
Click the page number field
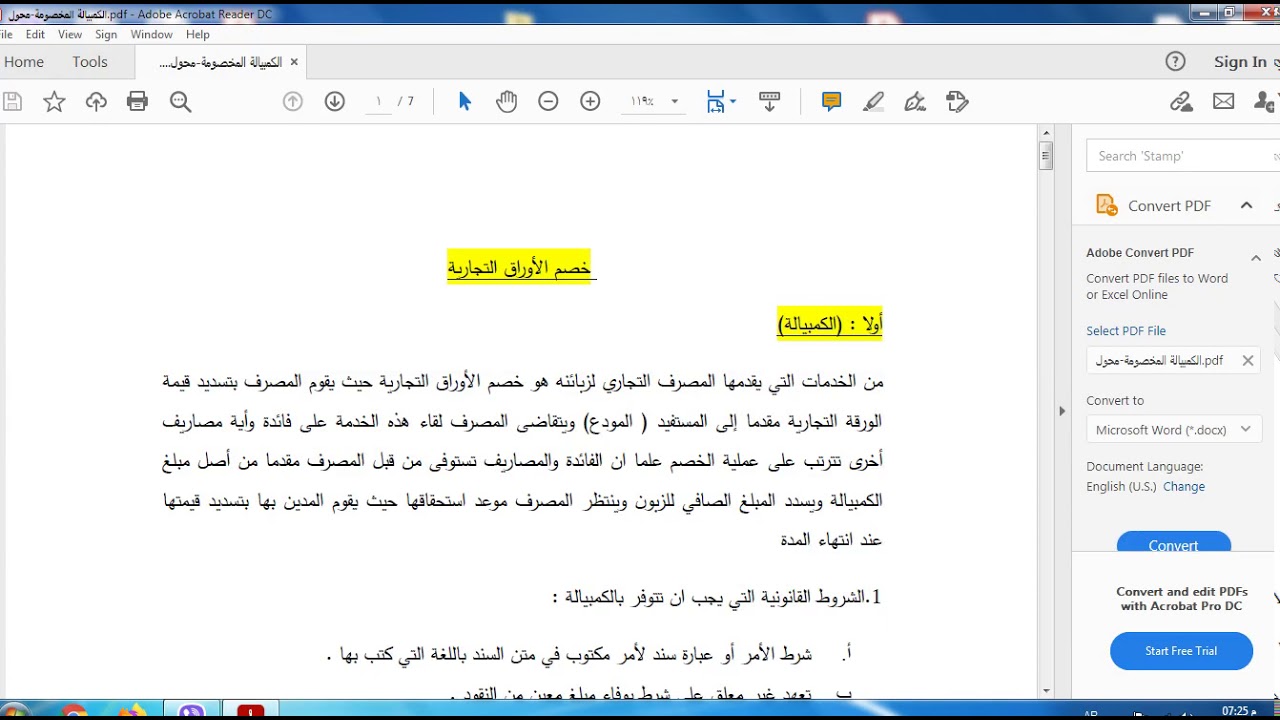click(378, 101)
